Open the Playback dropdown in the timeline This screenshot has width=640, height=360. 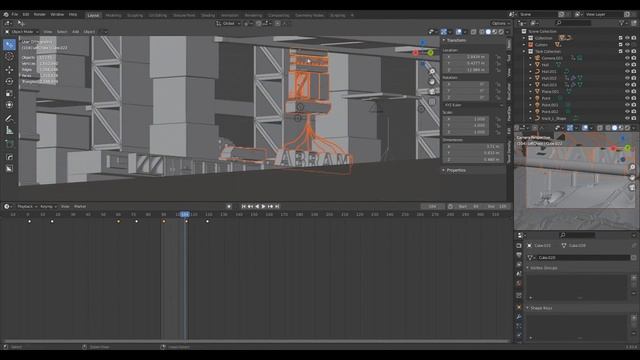tap(27, 207)
